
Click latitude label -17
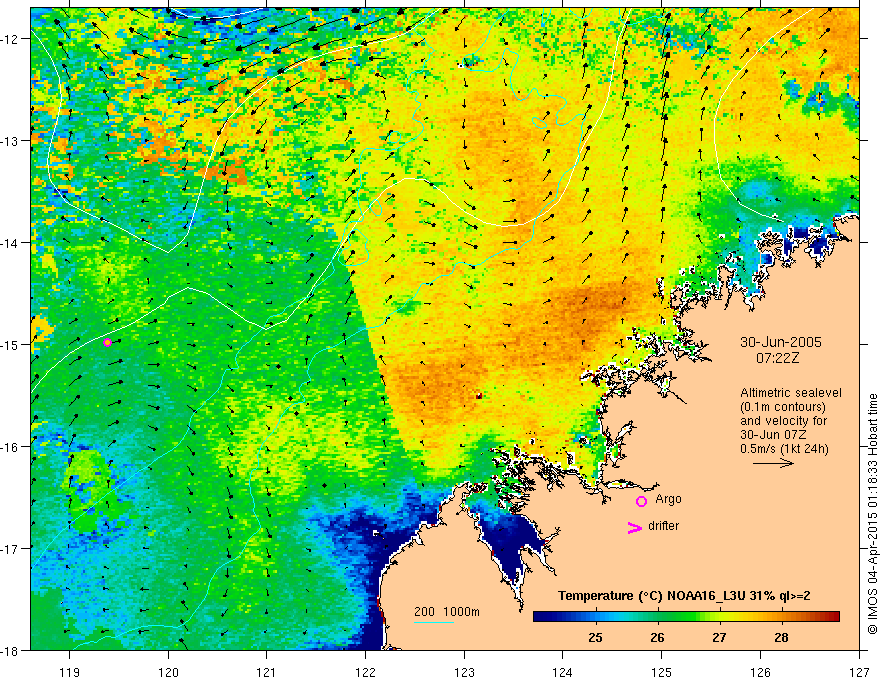[11, 549]
